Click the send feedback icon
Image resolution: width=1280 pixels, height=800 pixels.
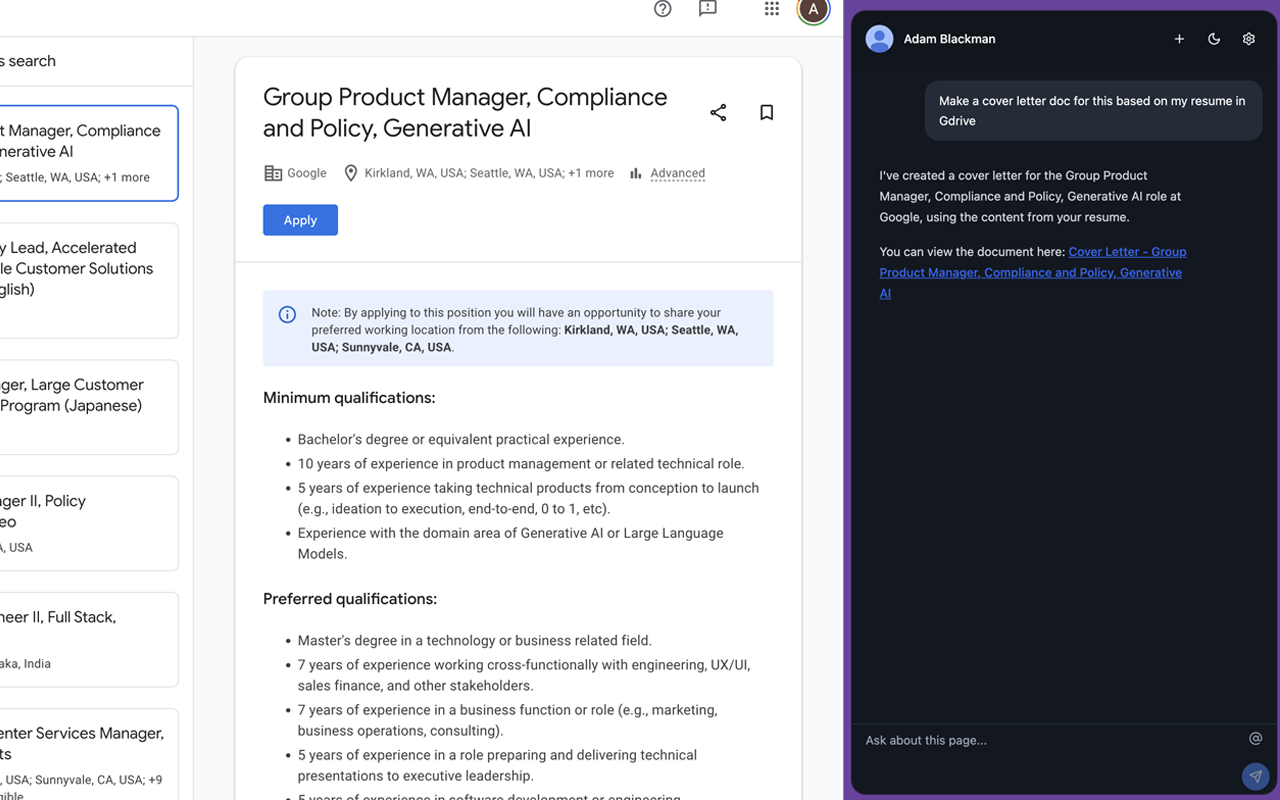click(708, 9)
